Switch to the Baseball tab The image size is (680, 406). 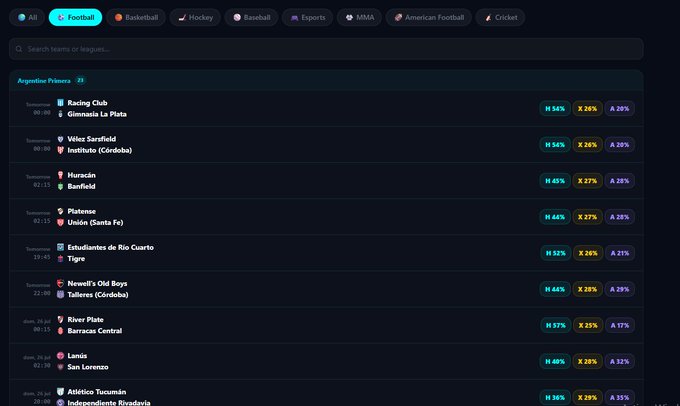pos(252,17)
